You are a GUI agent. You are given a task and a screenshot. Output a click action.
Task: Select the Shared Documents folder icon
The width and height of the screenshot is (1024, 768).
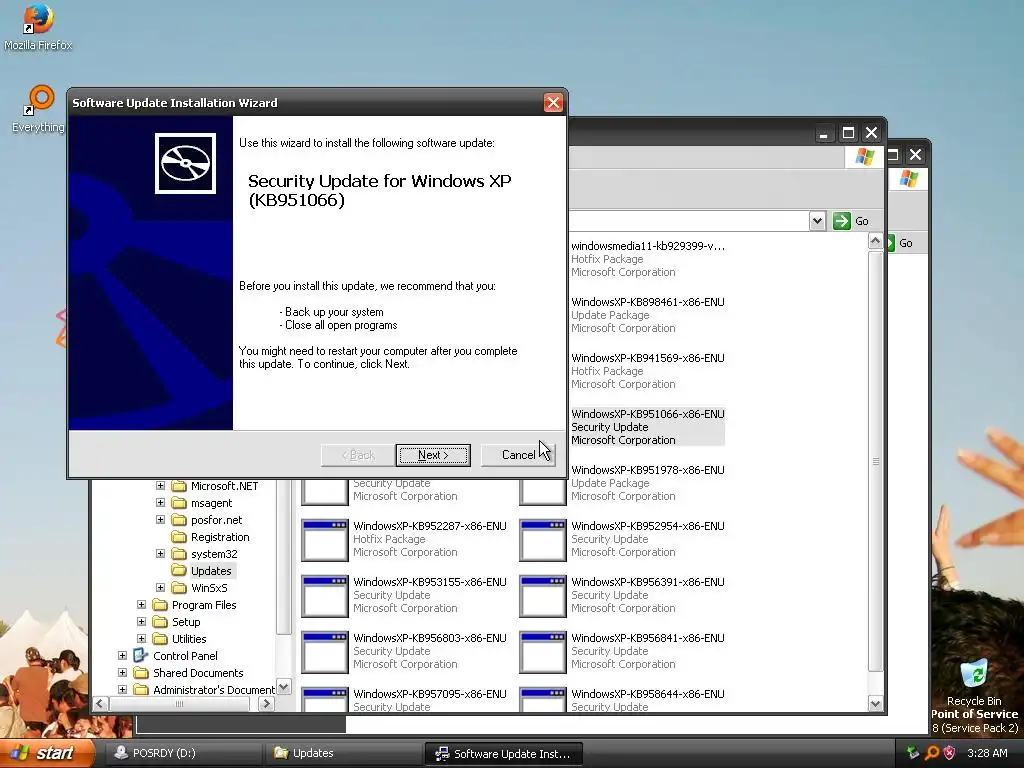tap(140, 673)
